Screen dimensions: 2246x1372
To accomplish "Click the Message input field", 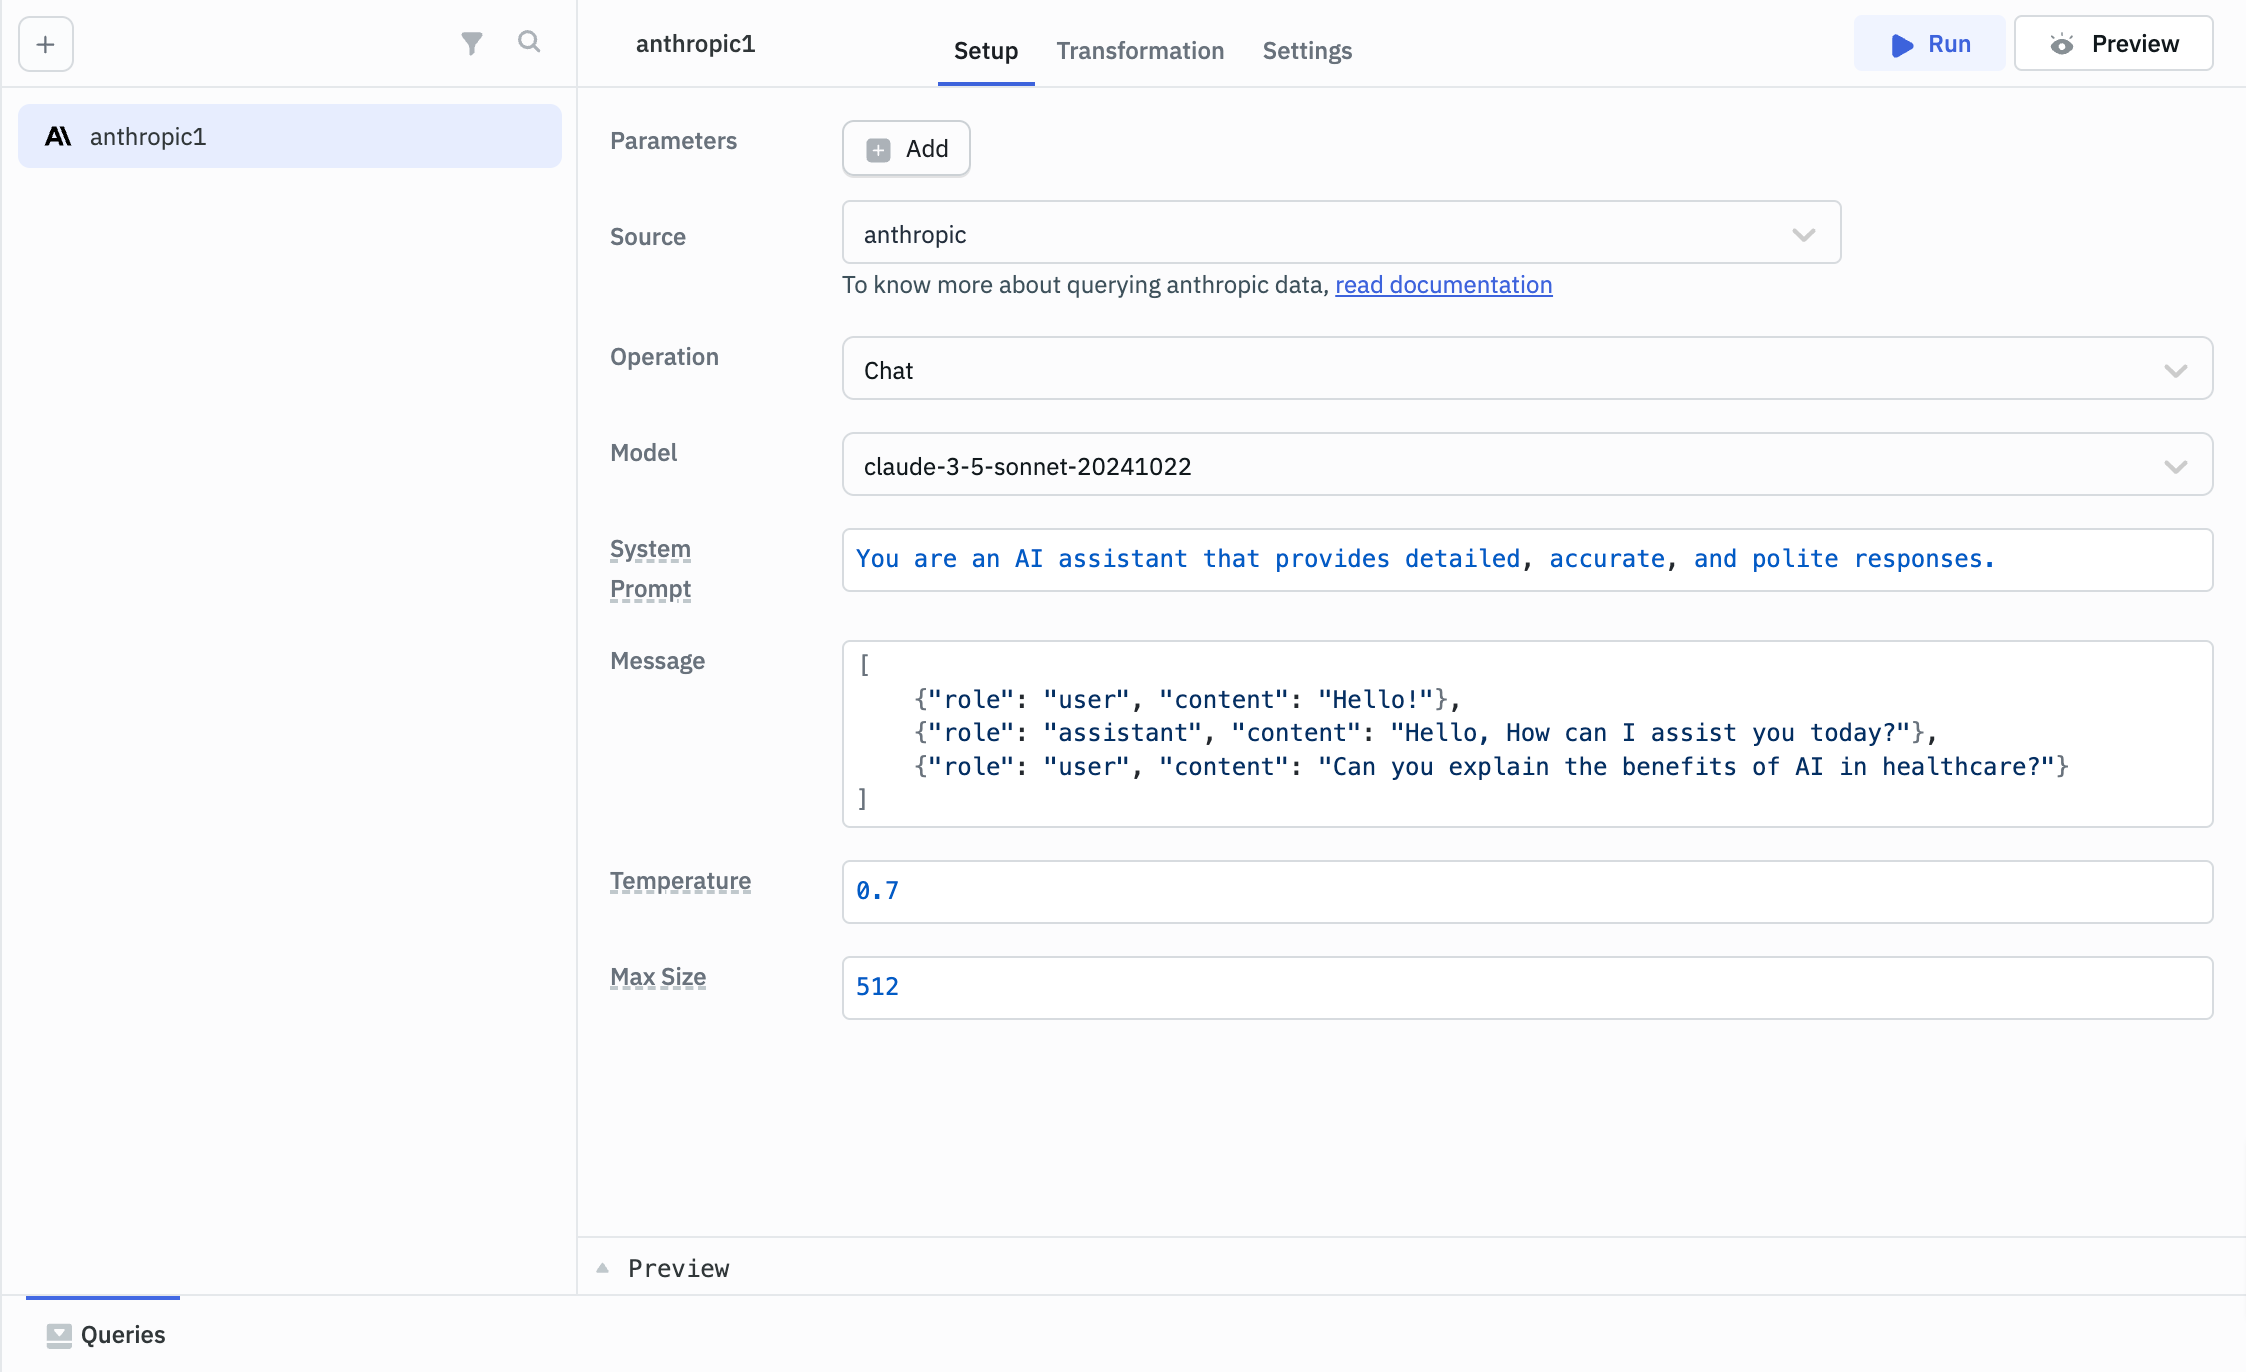I will coord(1526,732).
